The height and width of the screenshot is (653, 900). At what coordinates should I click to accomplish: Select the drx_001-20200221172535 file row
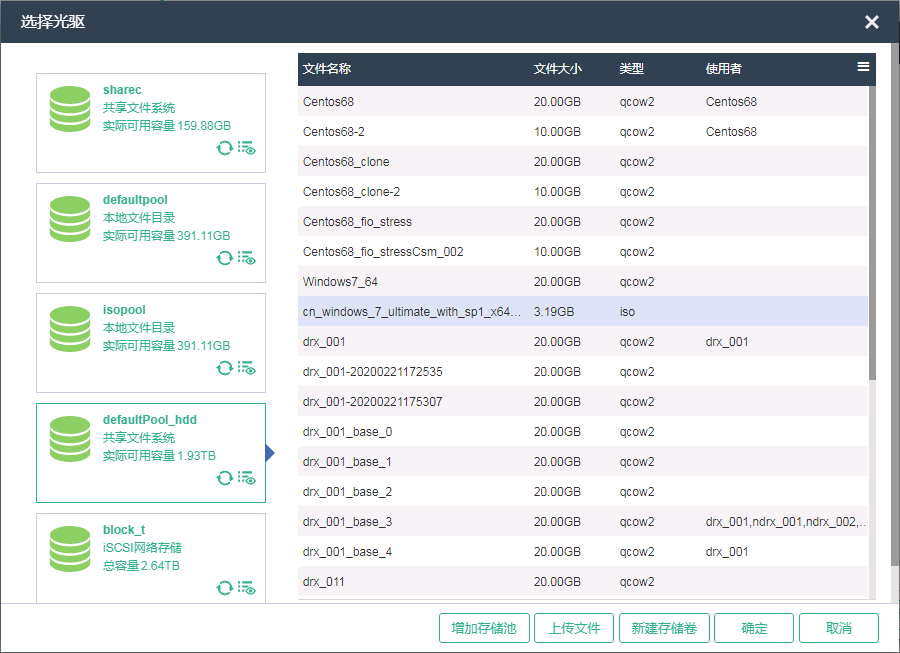[583, 372]
